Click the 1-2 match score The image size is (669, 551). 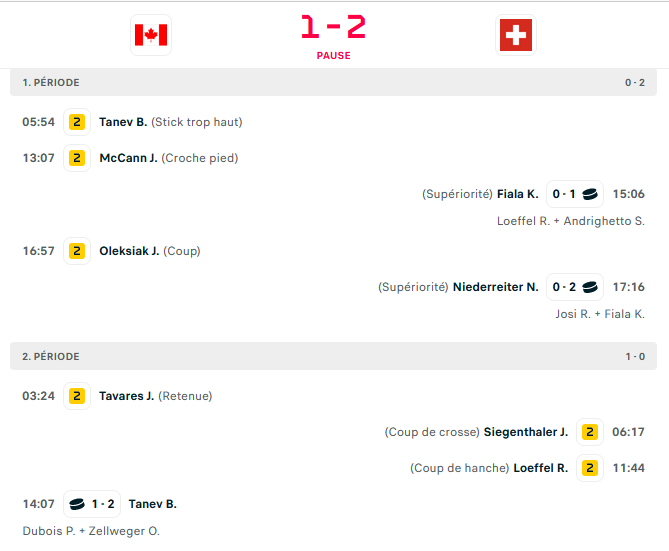click(334, 27)
